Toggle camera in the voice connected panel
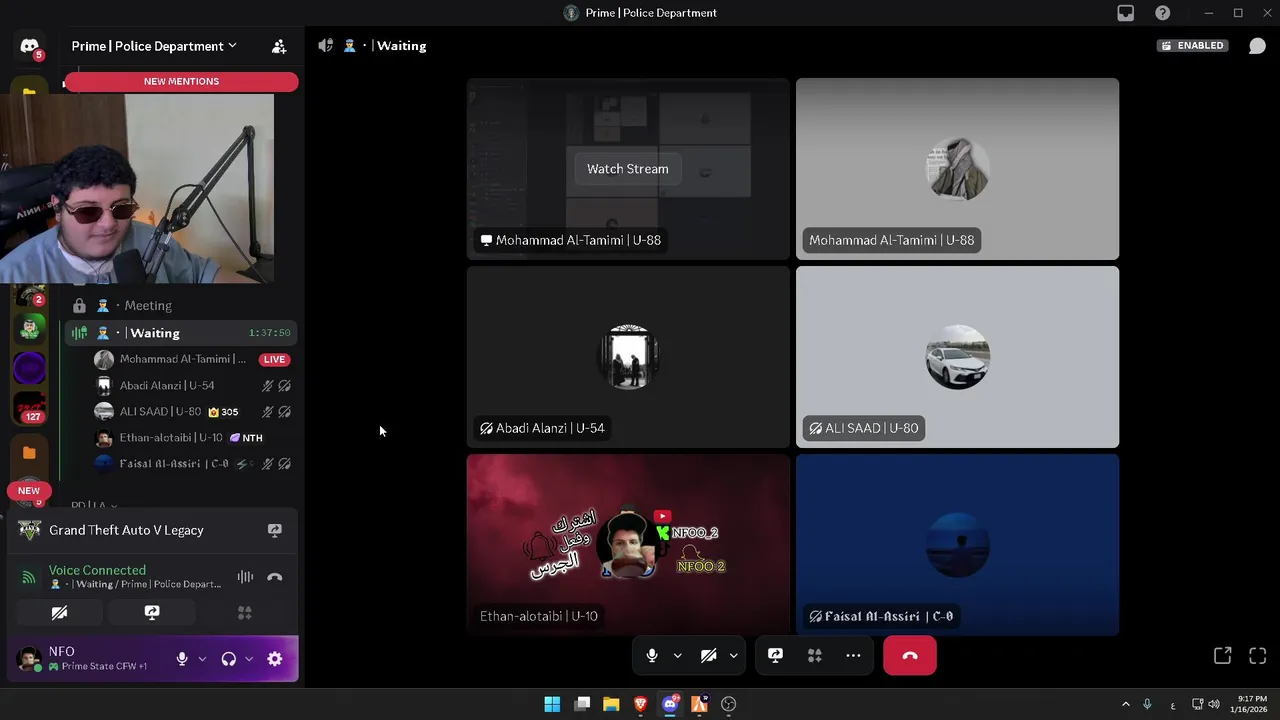 point(59,613)
